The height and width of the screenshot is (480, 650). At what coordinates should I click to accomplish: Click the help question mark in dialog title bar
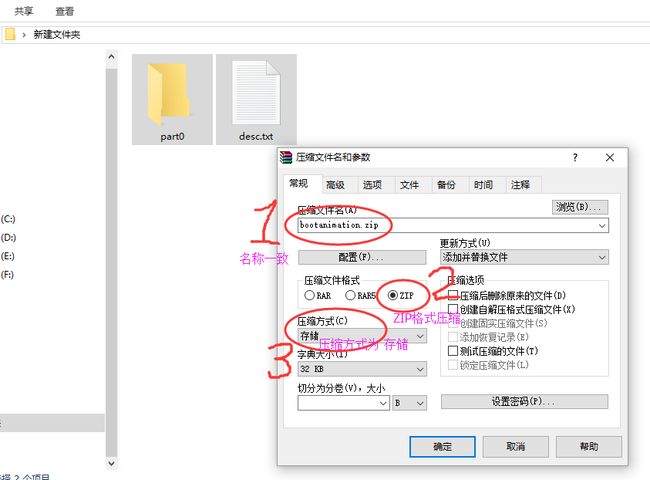pos(575,158)
